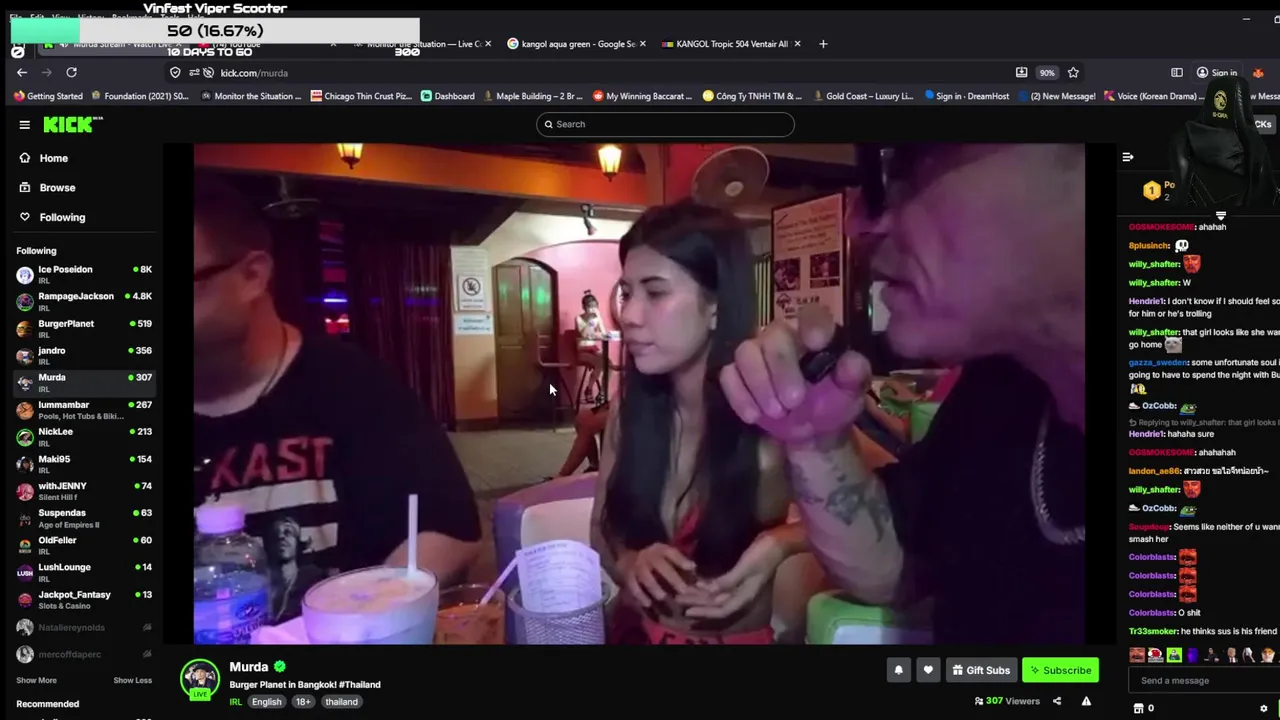Screen dimensions: 1280x720
Task: Open Foundation (2021) bookmark
Action: [x=140, y=96]
